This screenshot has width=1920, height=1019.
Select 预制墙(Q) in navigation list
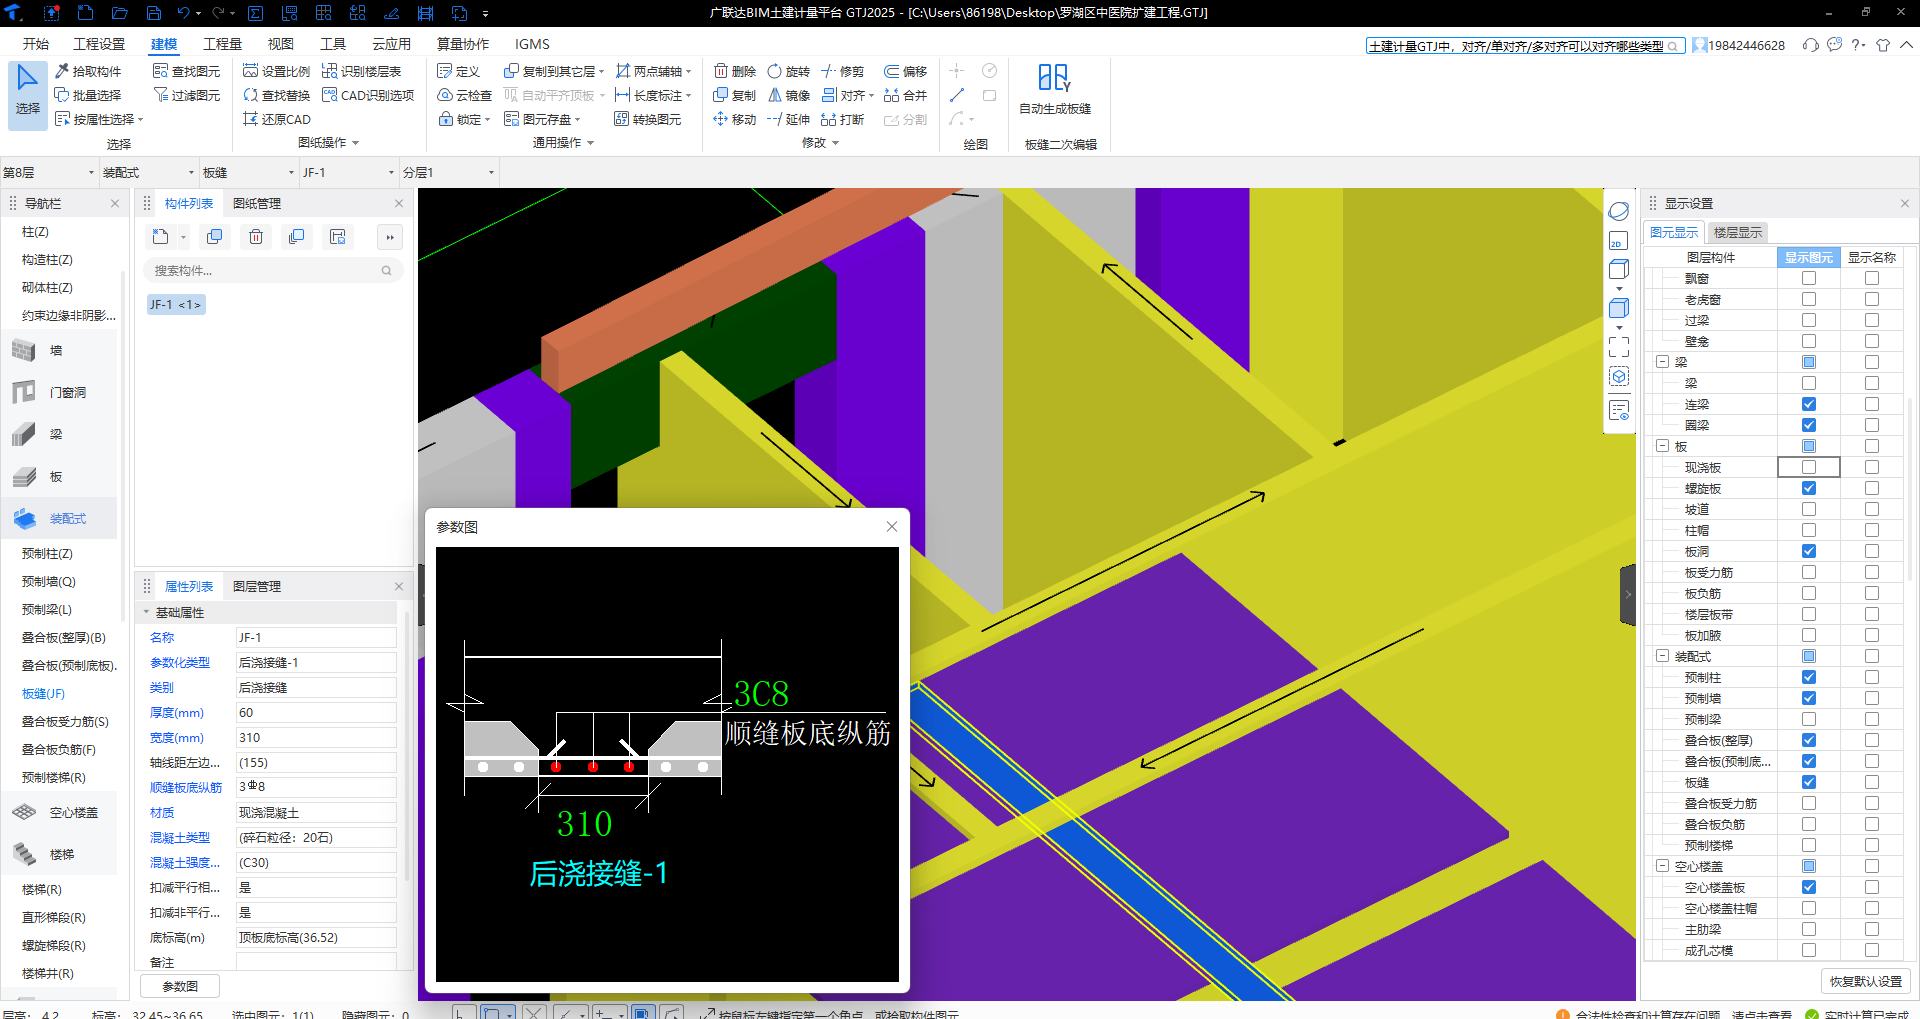click(x=49, y=581)
